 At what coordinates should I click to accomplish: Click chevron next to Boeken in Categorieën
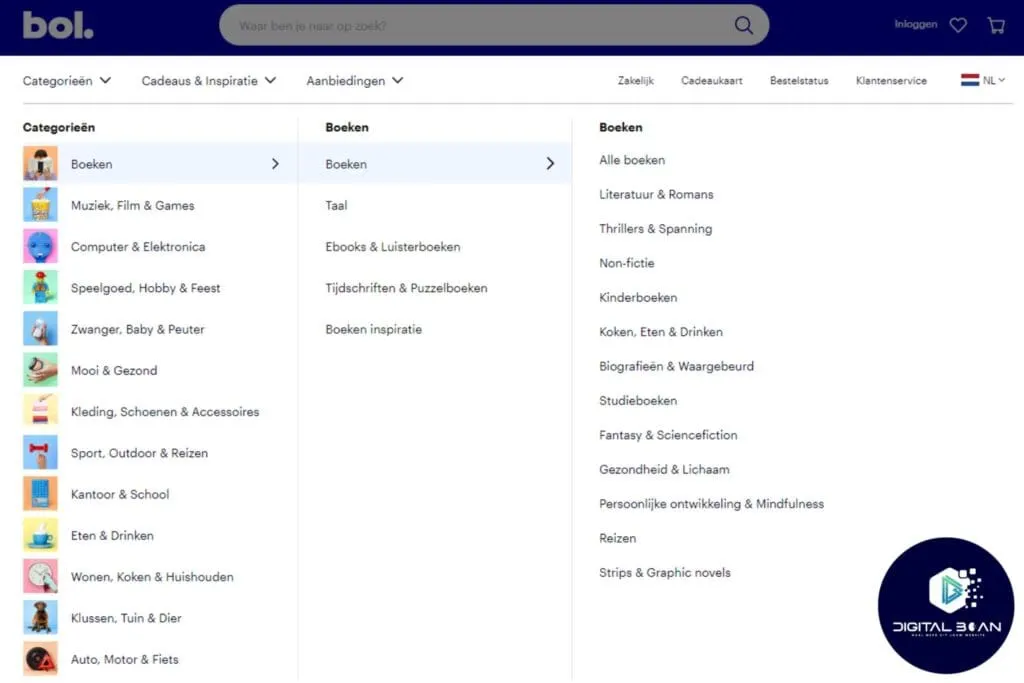[x=276, y=164]
